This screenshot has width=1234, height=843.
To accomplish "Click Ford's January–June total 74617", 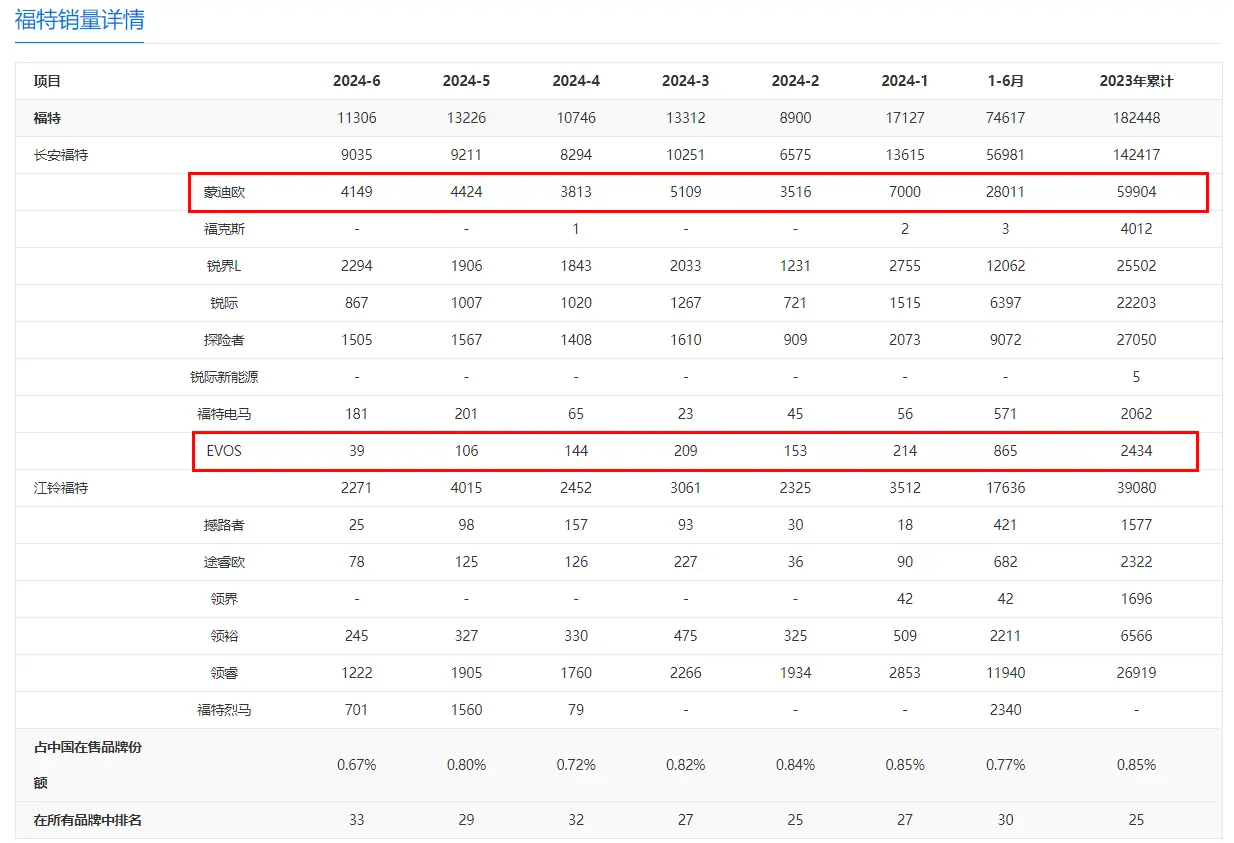I will [x=1005, y=118].
